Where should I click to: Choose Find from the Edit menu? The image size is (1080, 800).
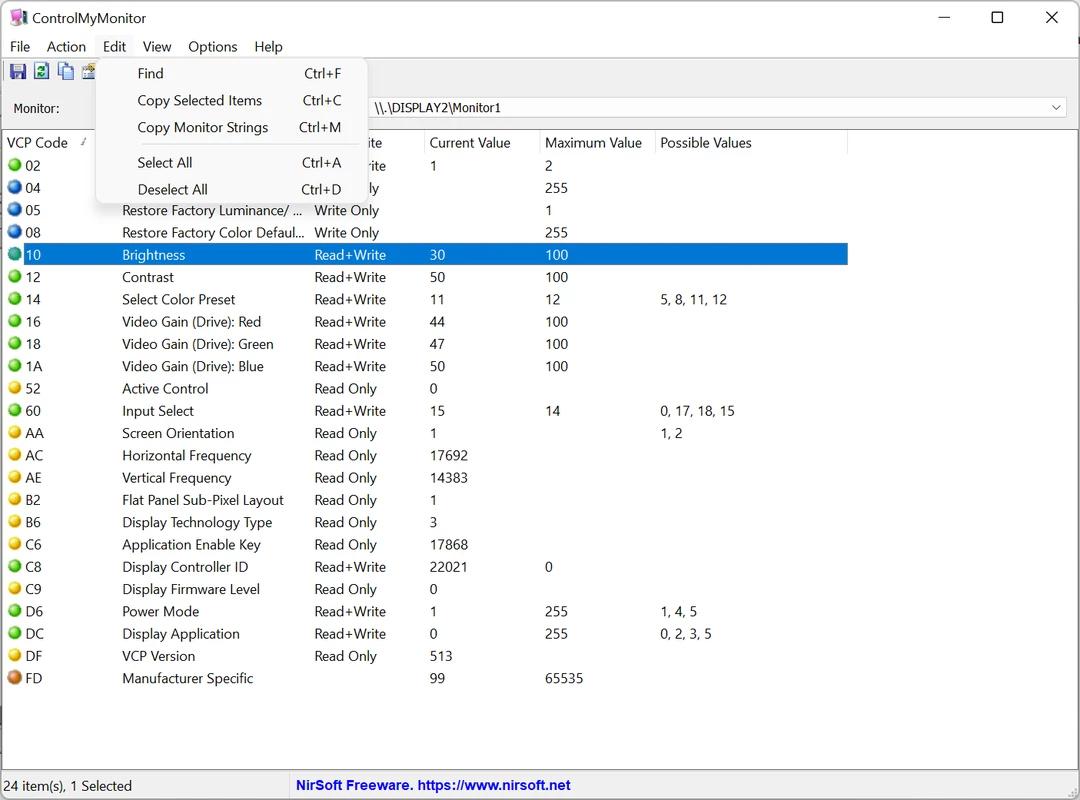pyautogui.click(x=231, y=73)
